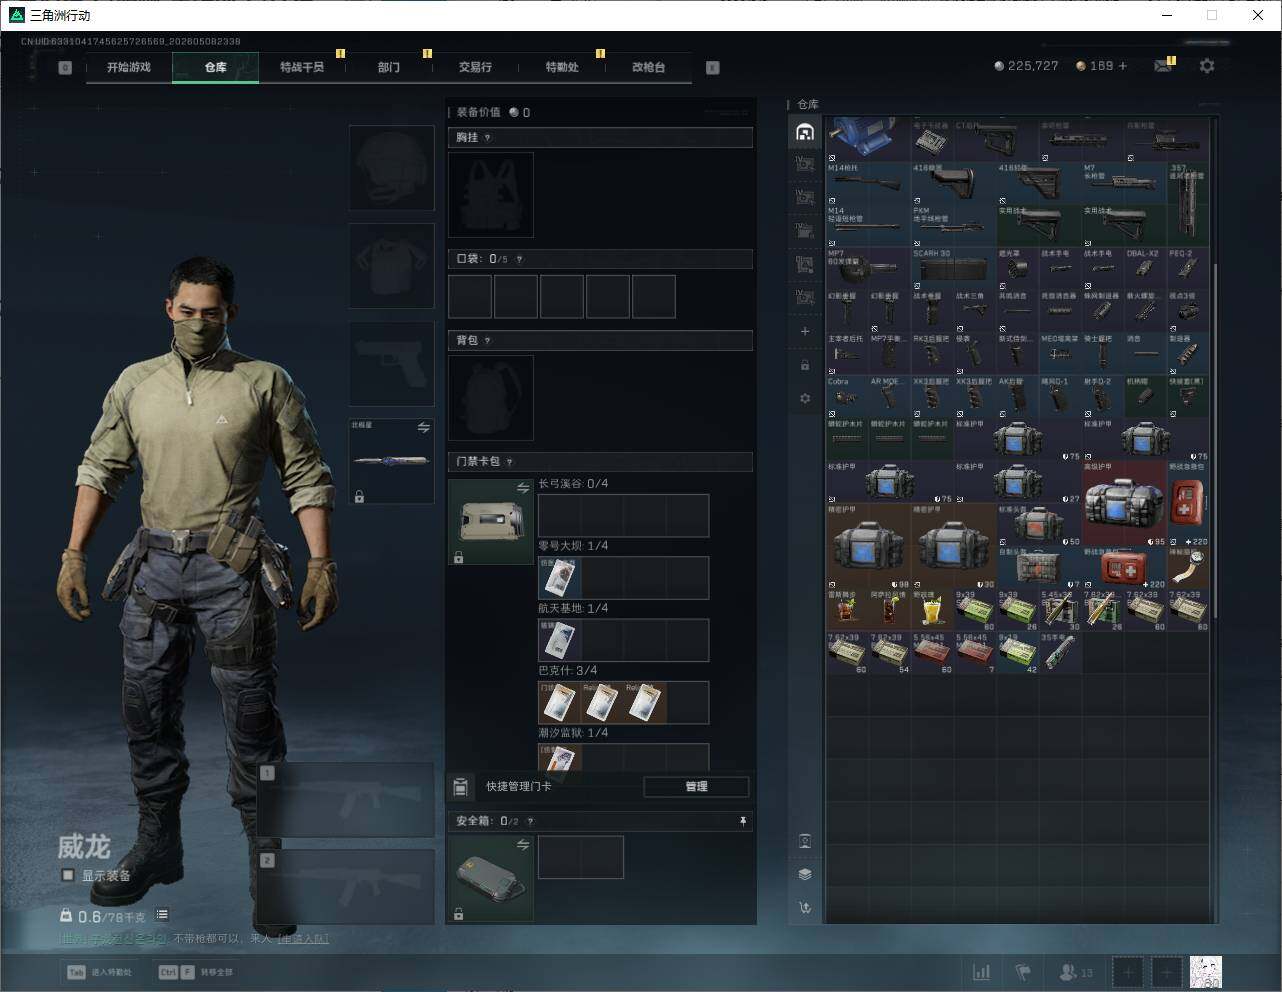The height and width of the screenshot is (992, 1282).
Task: Open the friends list icon showing 13
Action: coord(1076,972)
